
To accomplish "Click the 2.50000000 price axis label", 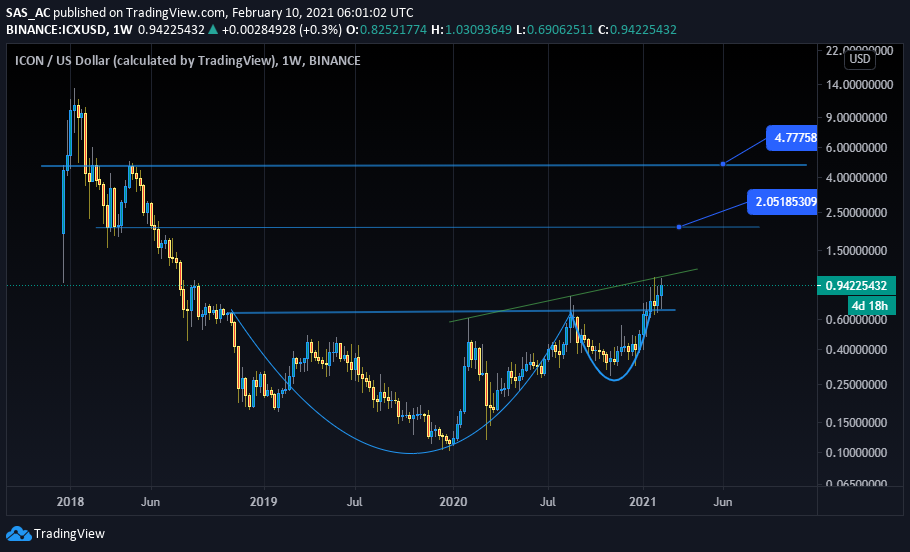I will coord(856,212).
